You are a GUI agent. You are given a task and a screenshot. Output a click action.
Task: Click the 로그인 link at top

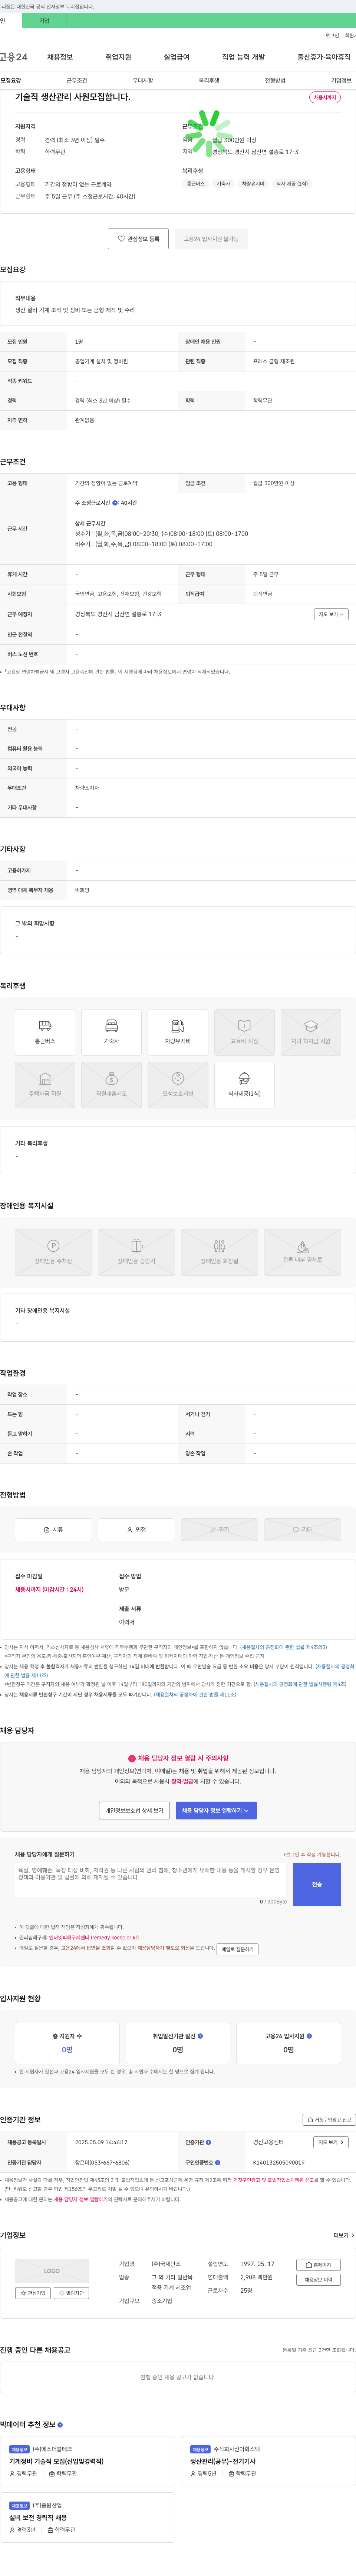[x=332, y=35]
